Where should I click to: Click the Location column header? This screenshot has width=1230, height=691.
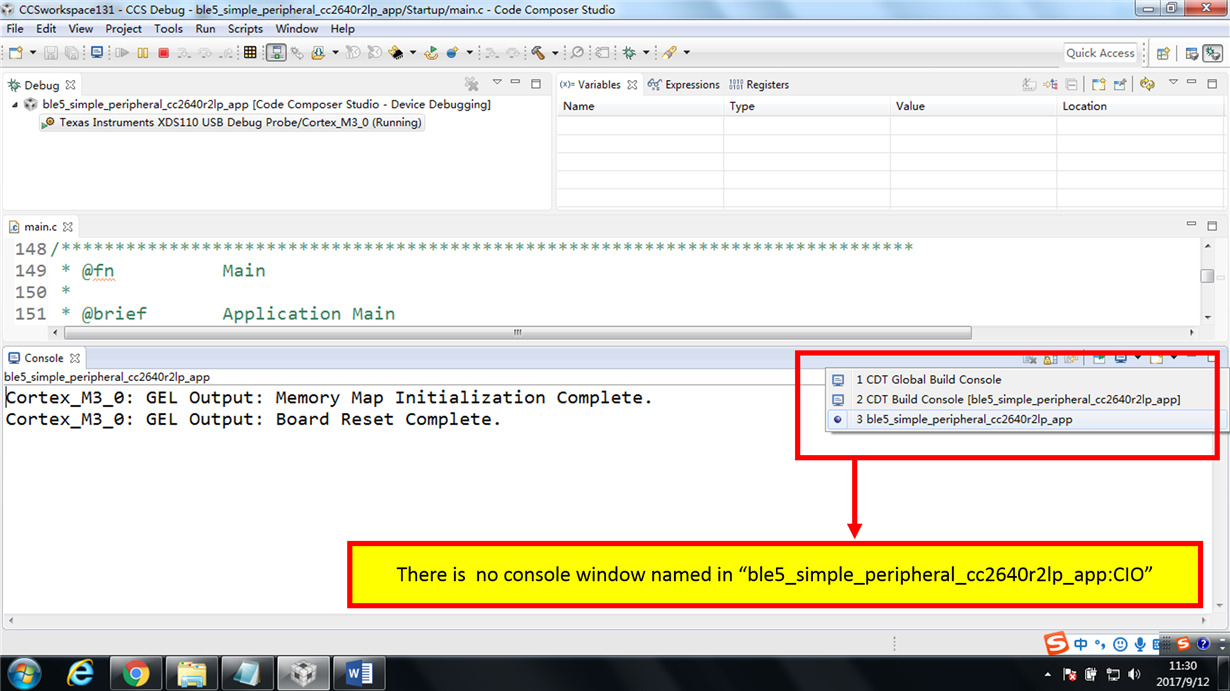coord(1140,106)
